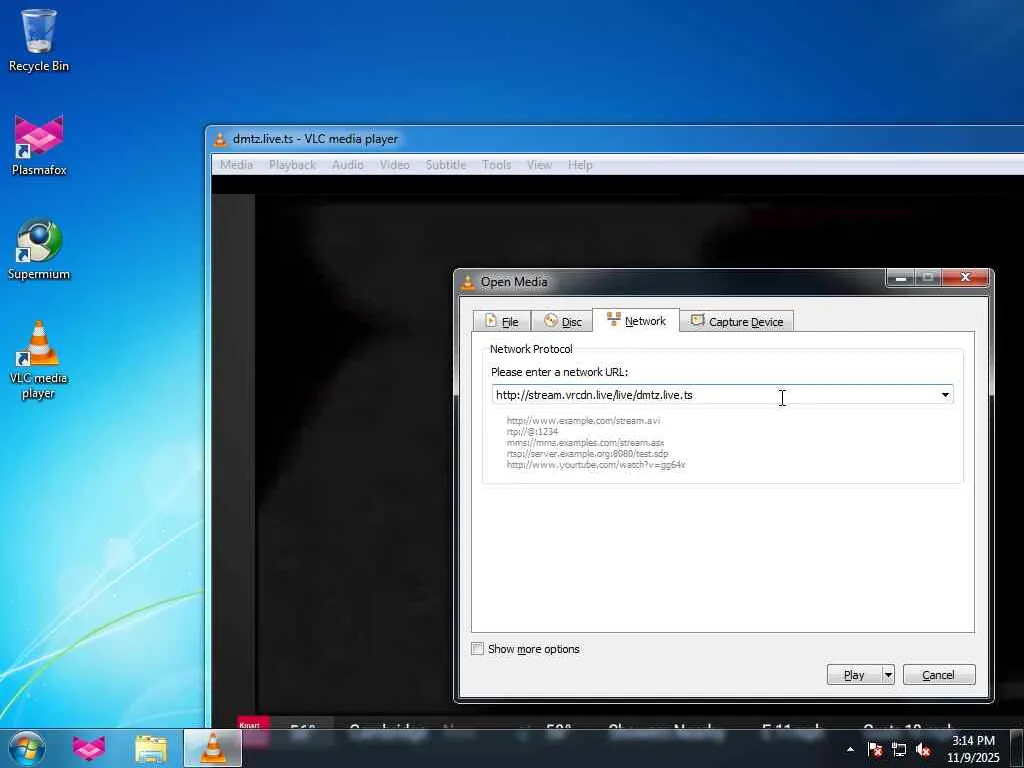Select the Plasmafox desktop shortcut
The height and width of the screenshot is (768, 1024).
pos(39,145)
